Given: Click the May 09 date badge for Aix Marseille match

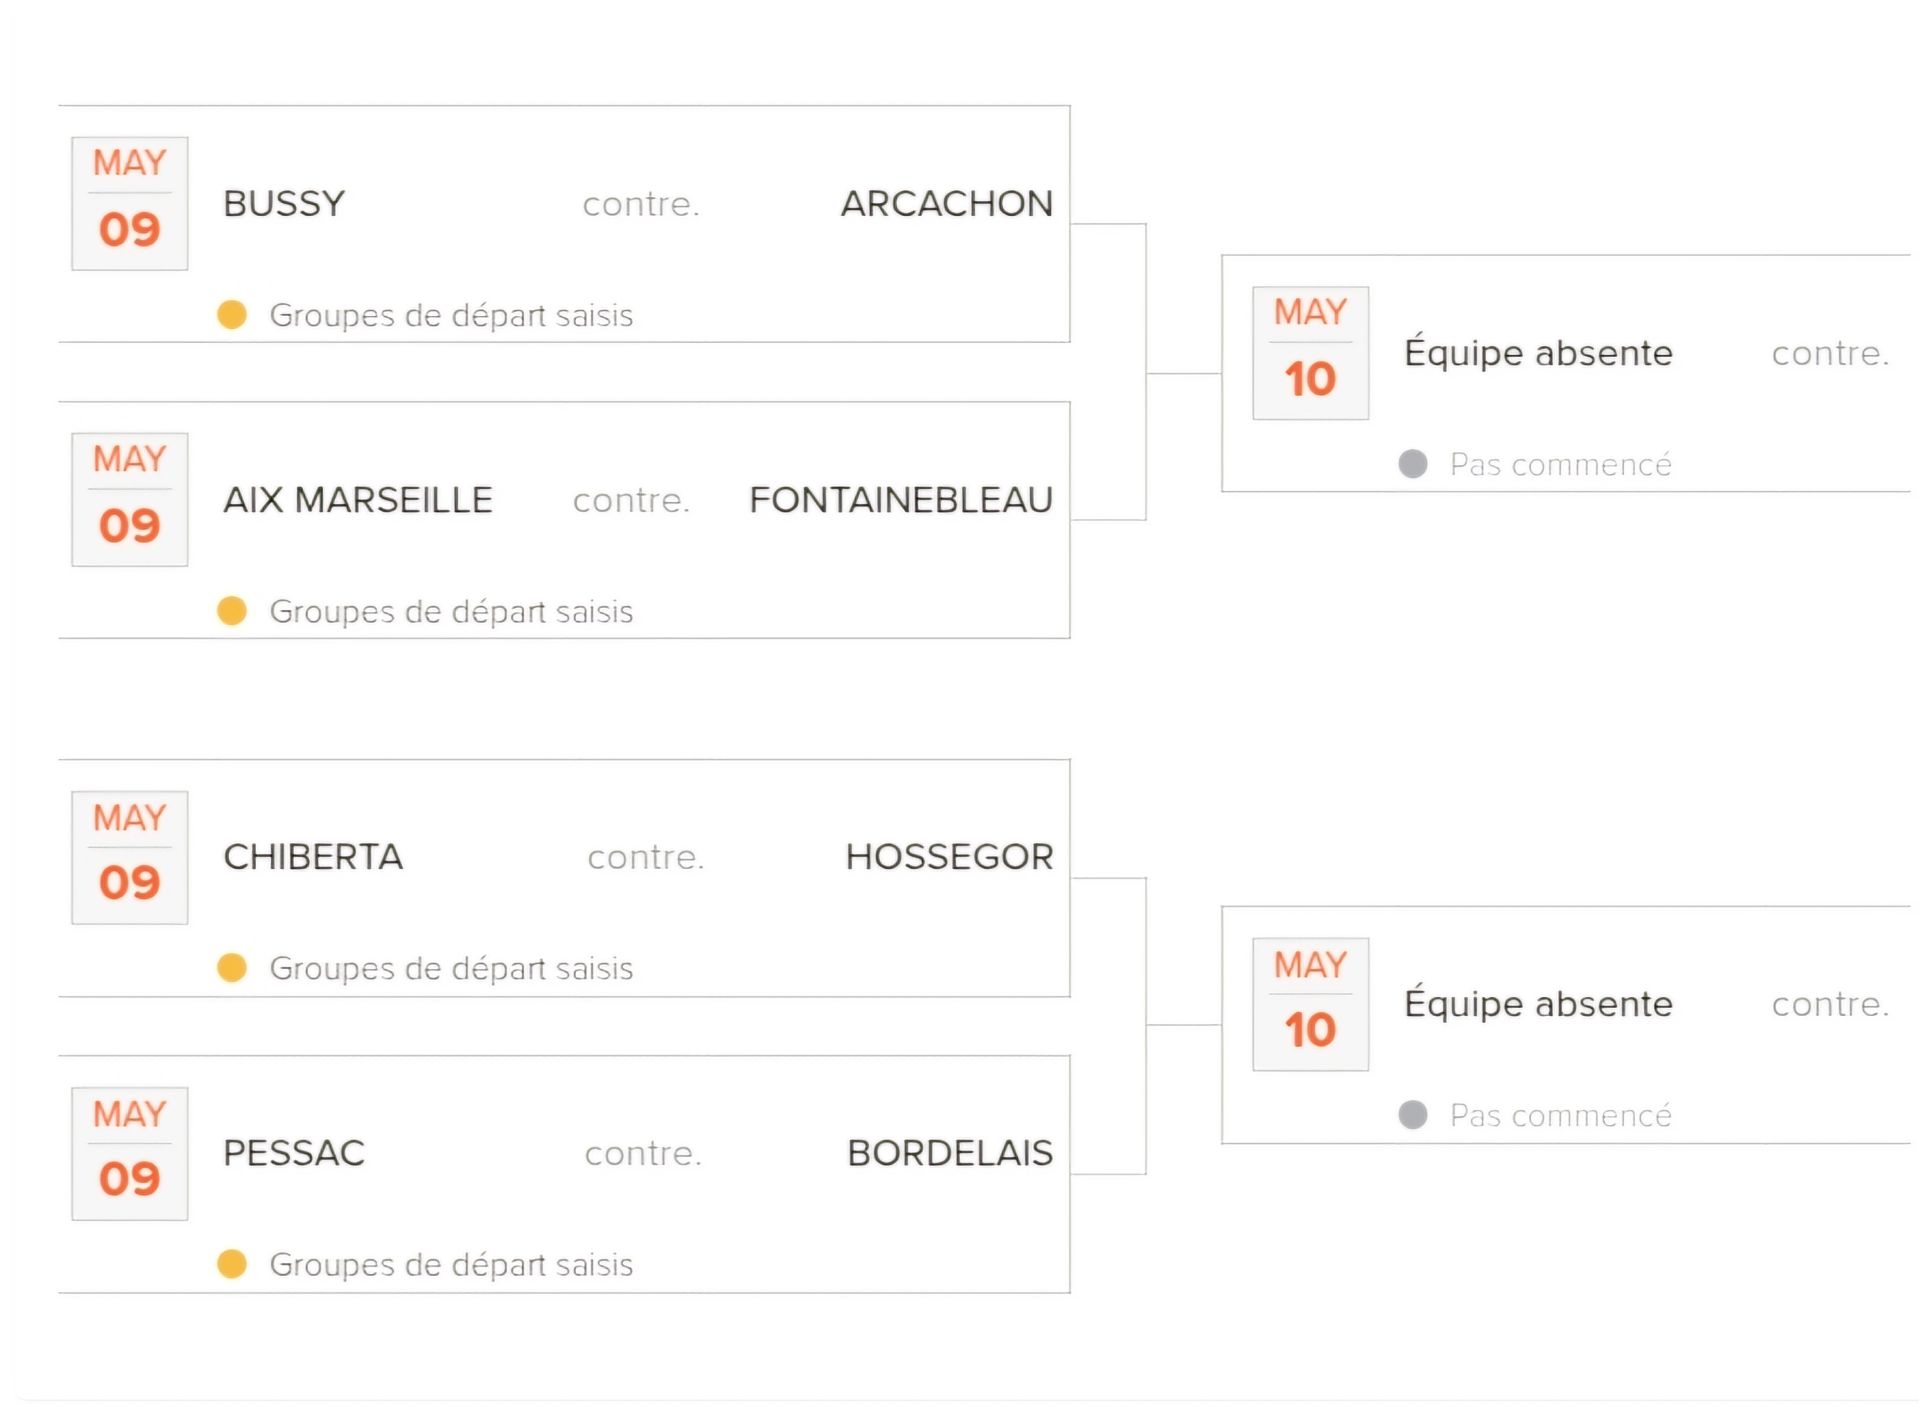Looking at the screenshot, I should click(130, 499).
